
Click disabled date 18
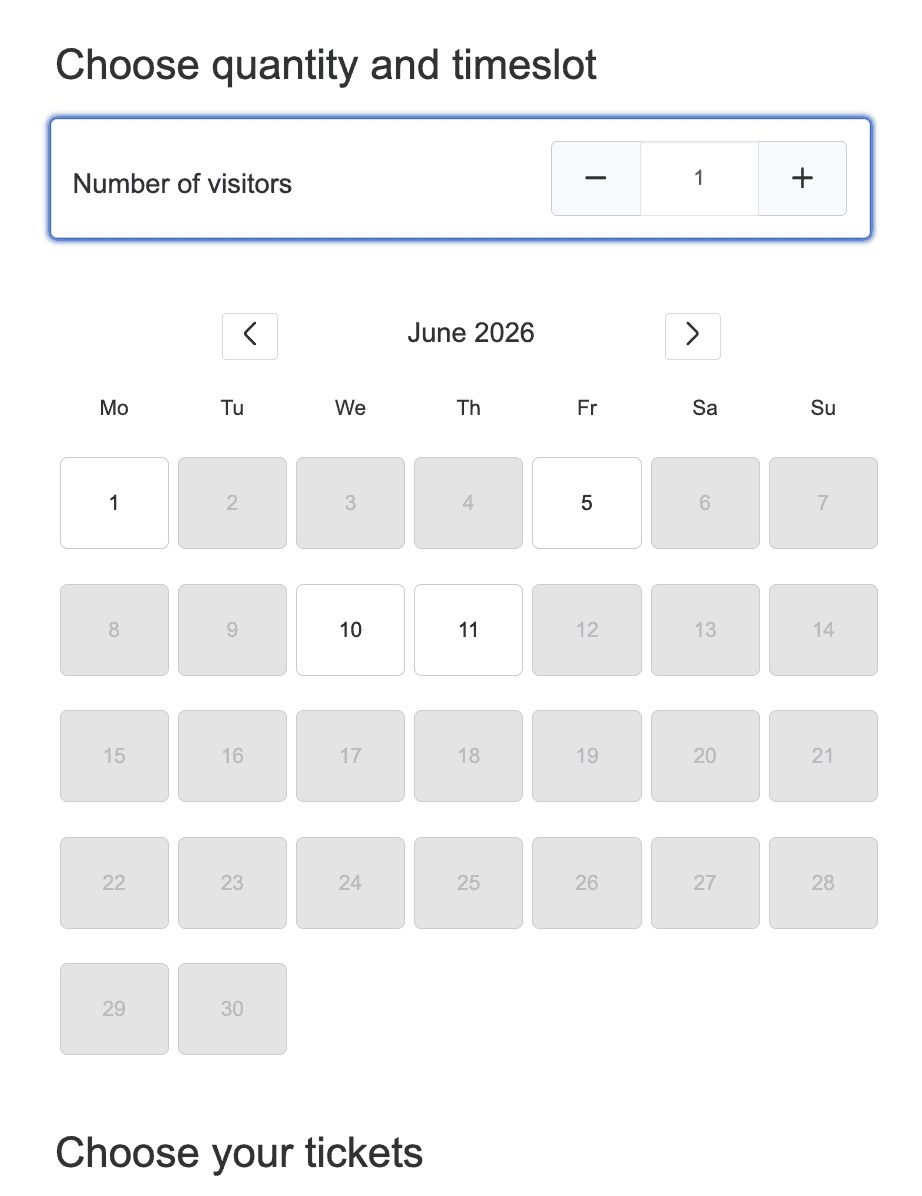click(x=468, y=756)
